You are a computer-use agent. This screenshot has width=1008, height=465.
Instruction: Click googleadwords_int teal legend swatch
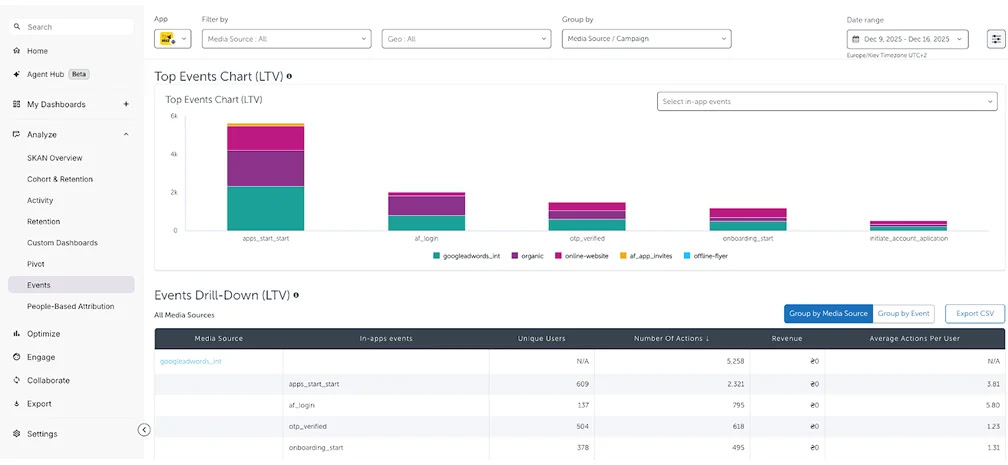click(437, 256)
